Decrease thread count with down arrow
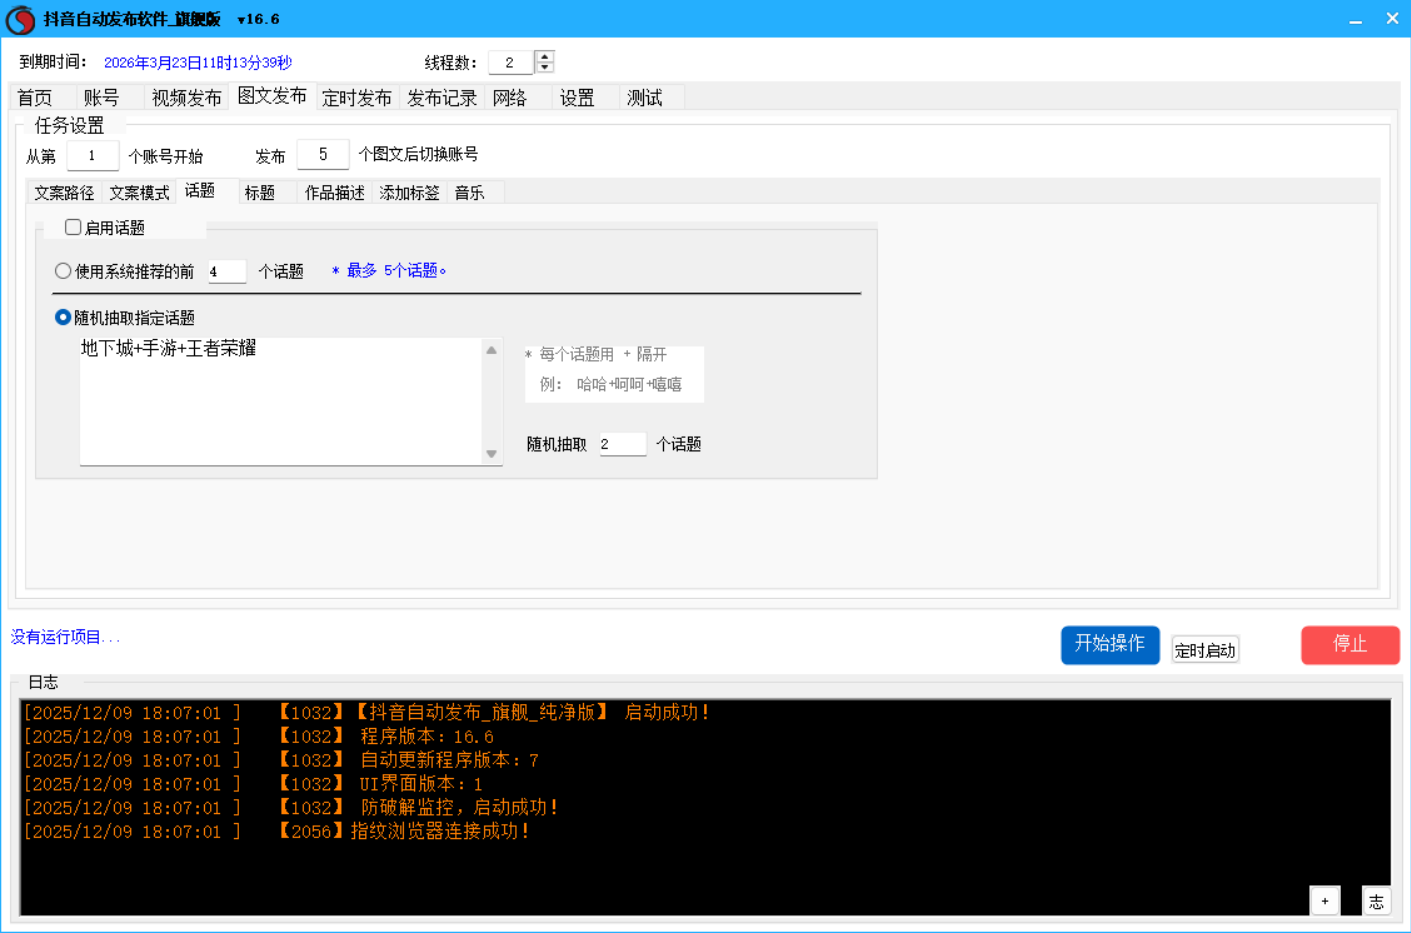1411x933 pixels. click(x=544, y=68)
